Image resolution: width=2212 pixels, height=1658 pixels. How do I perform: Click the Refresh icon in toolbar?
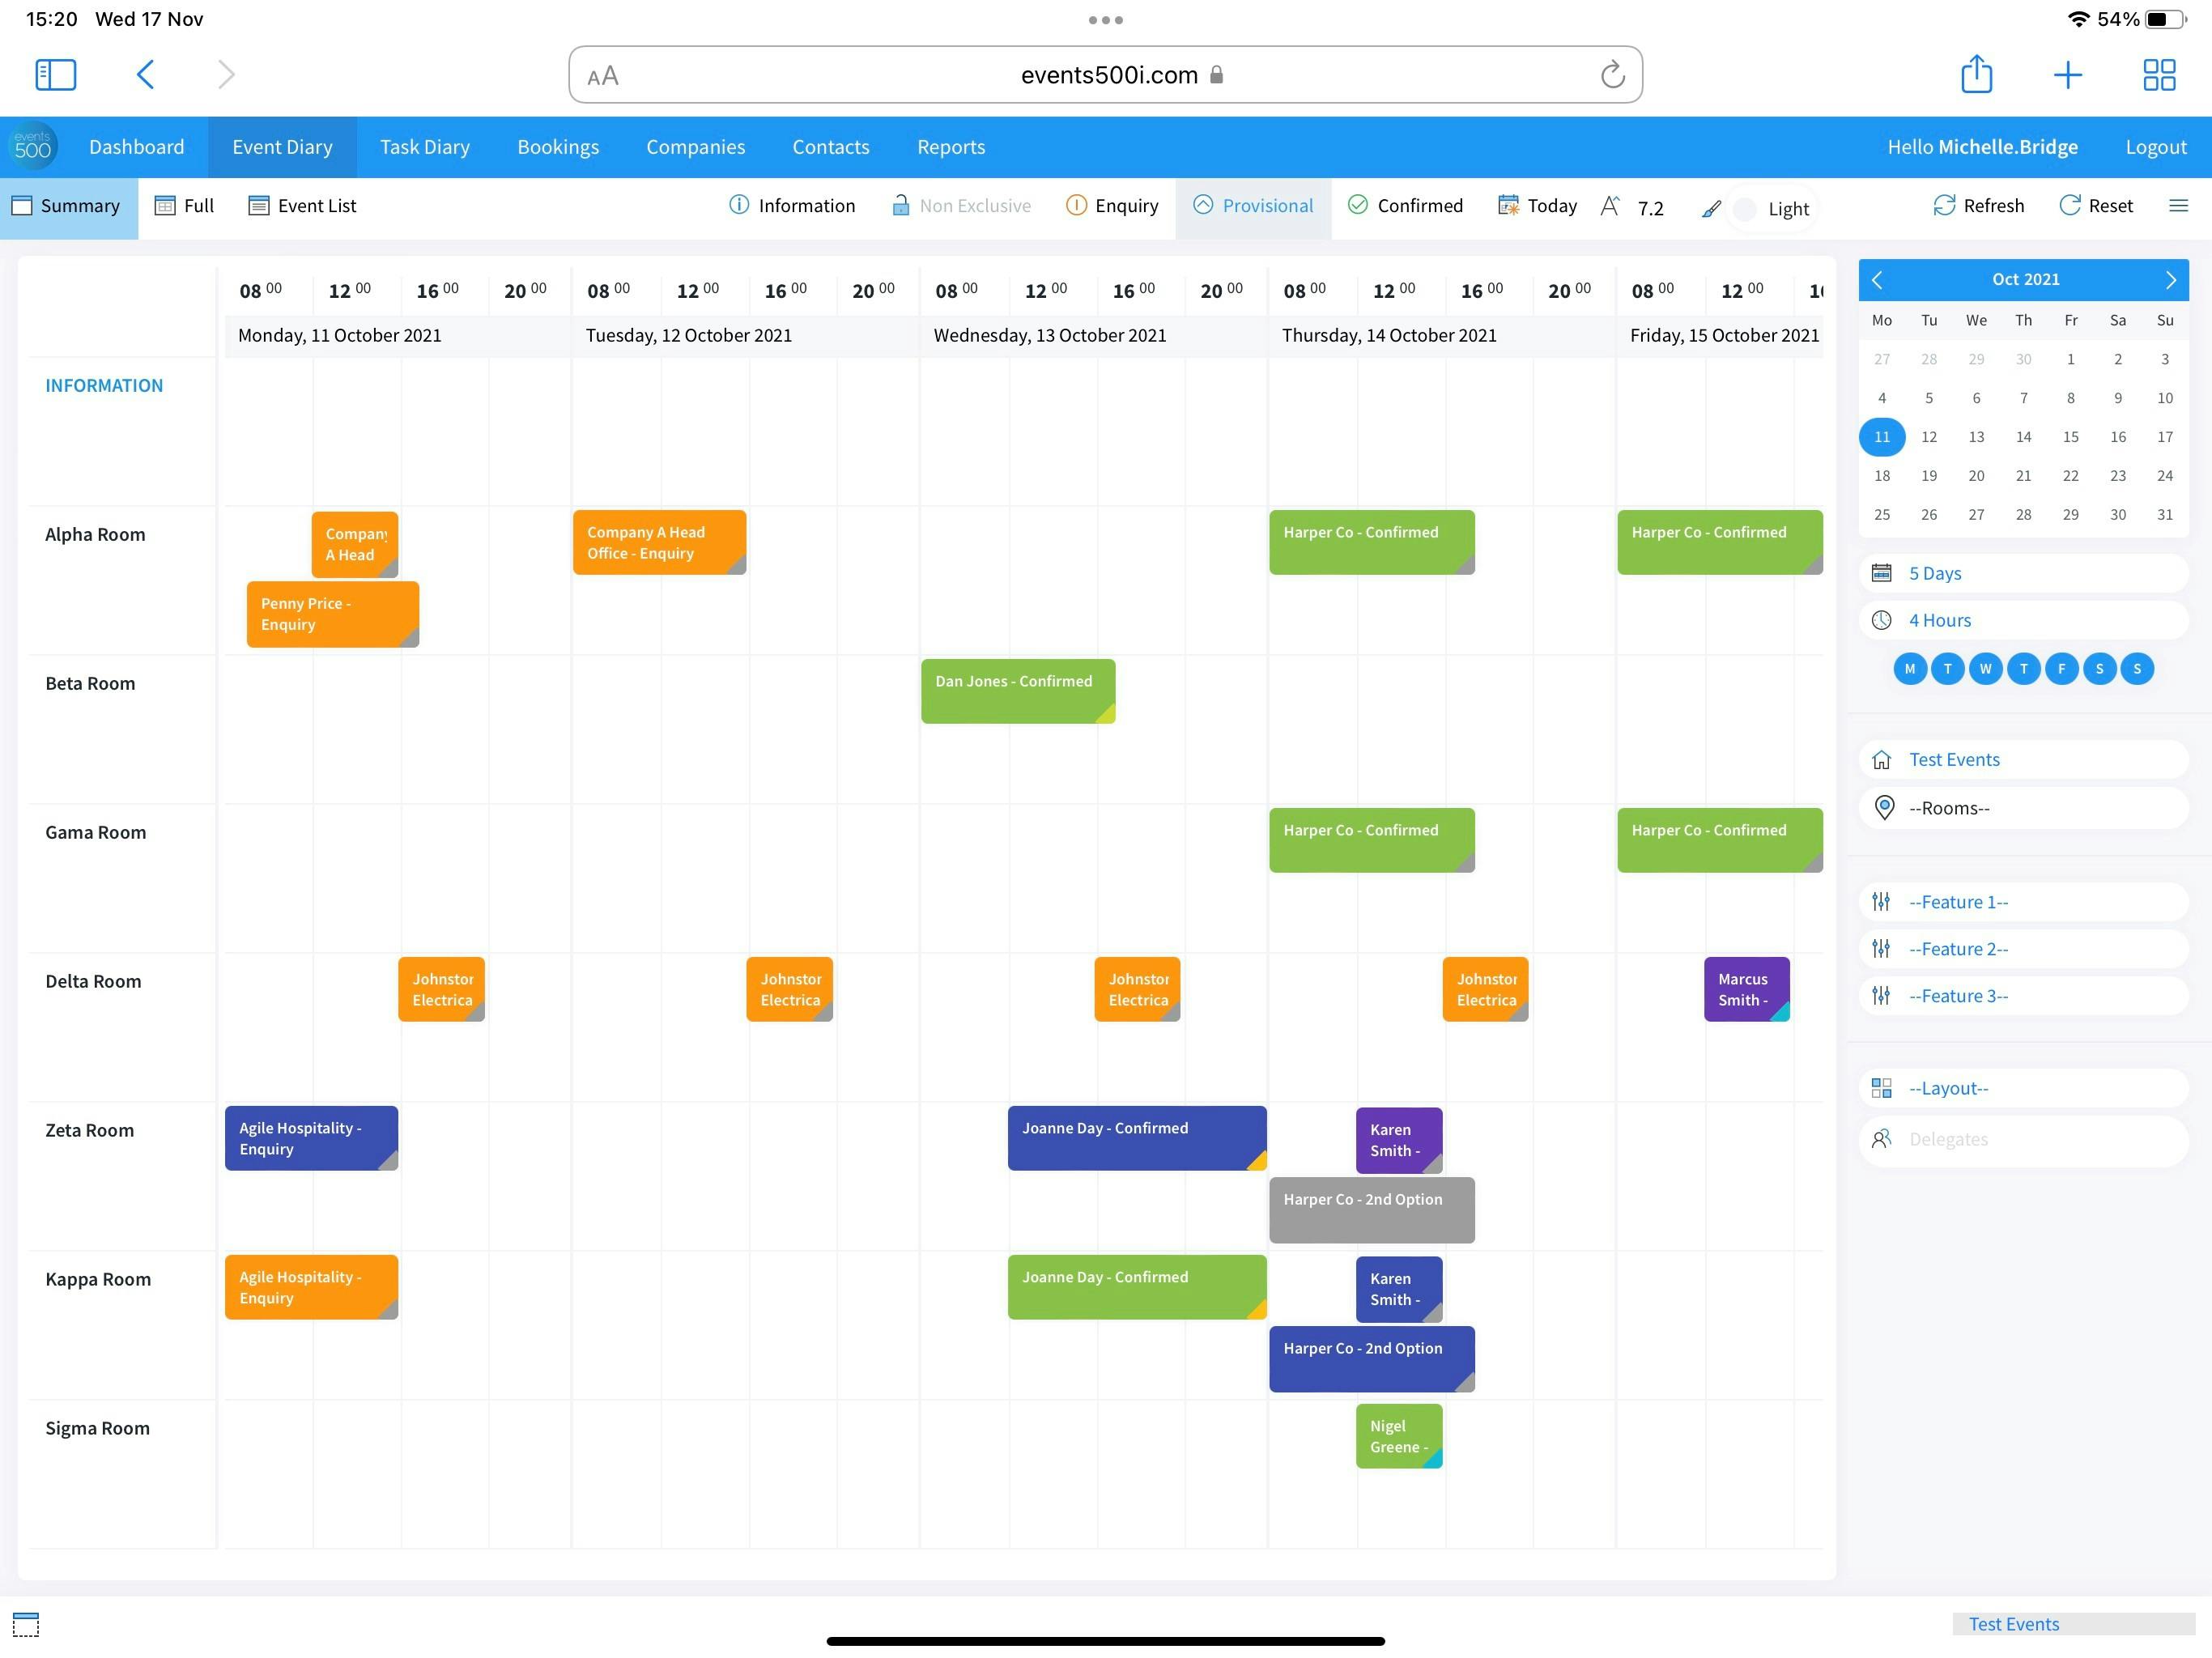point(1943,205)
